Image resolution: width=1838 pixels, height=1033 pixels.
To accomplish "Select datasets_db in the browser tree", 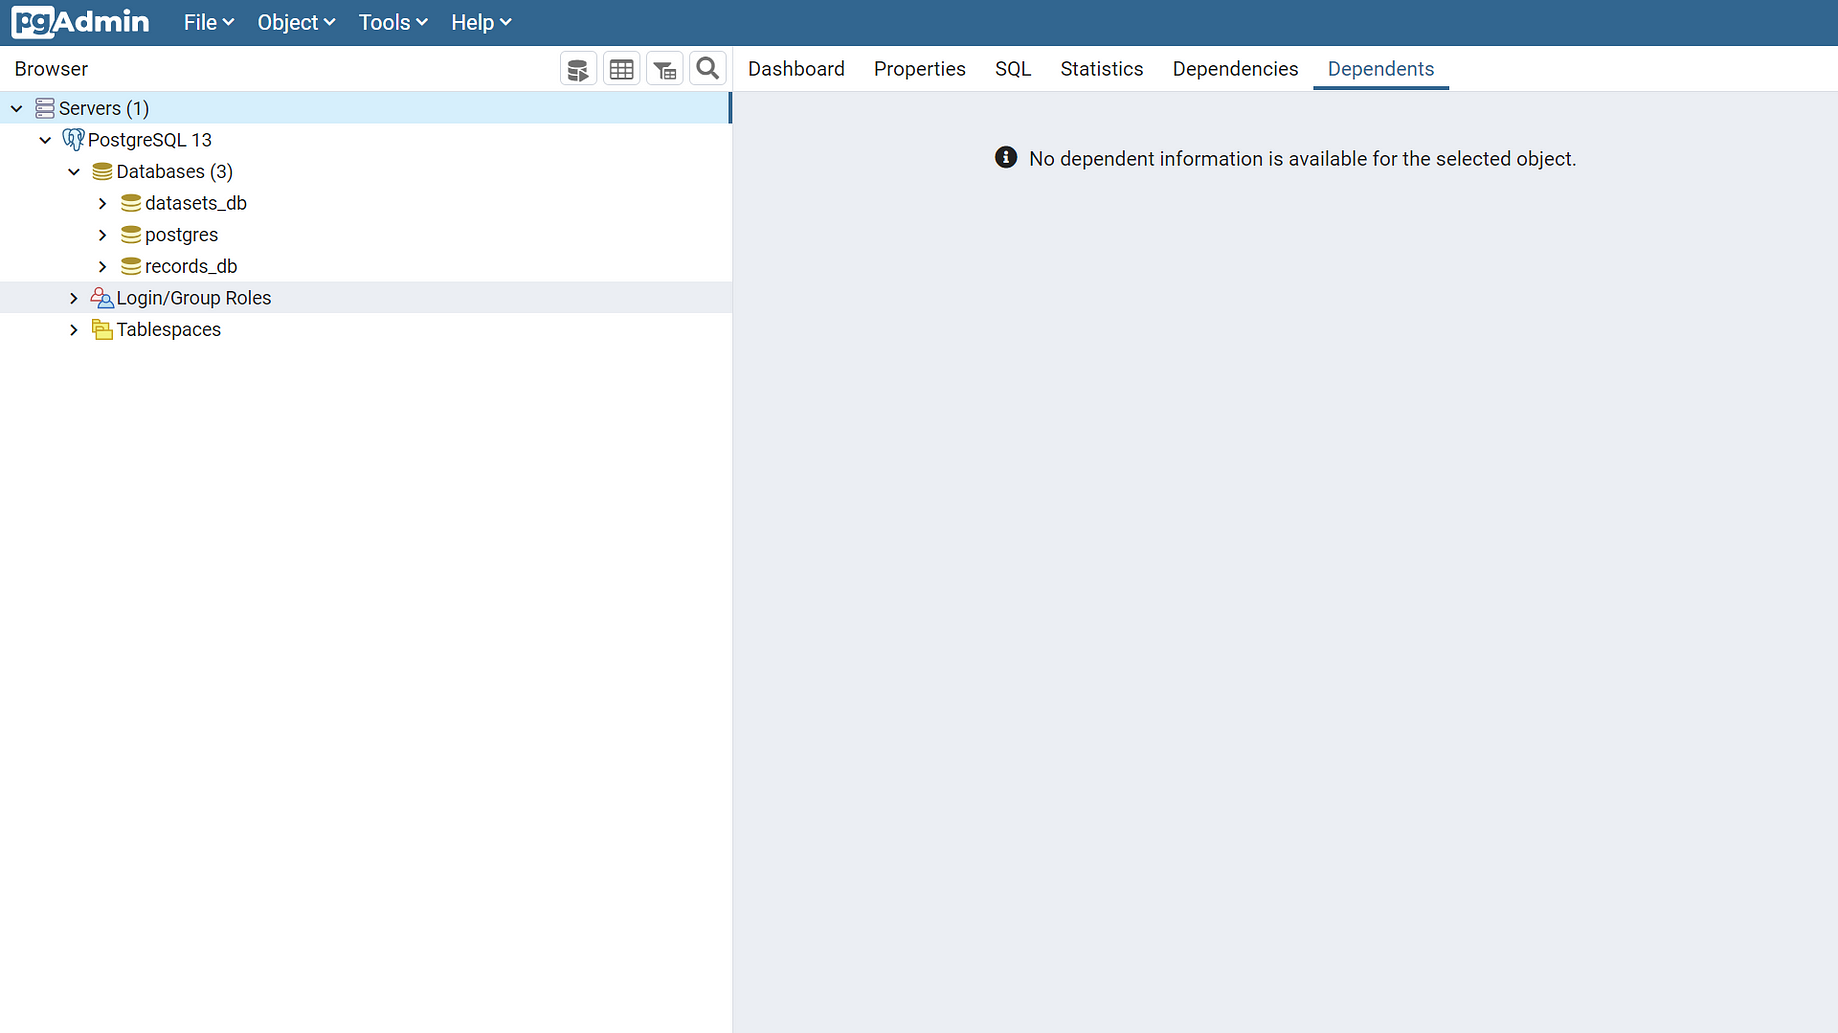I will [196, 203].
